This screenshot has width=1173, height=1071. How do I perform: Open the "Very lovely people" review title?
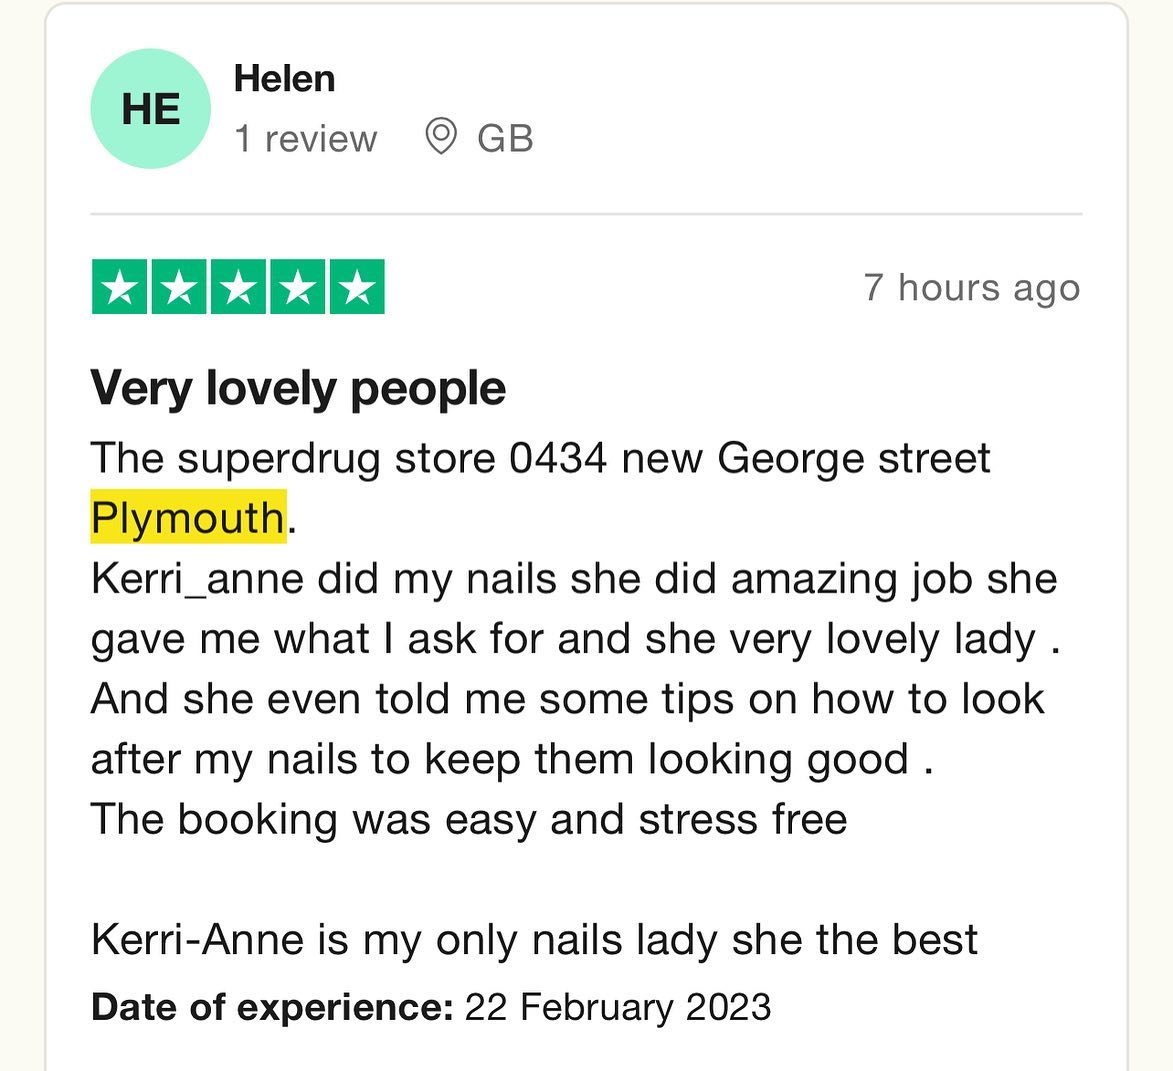coord(298,389)
